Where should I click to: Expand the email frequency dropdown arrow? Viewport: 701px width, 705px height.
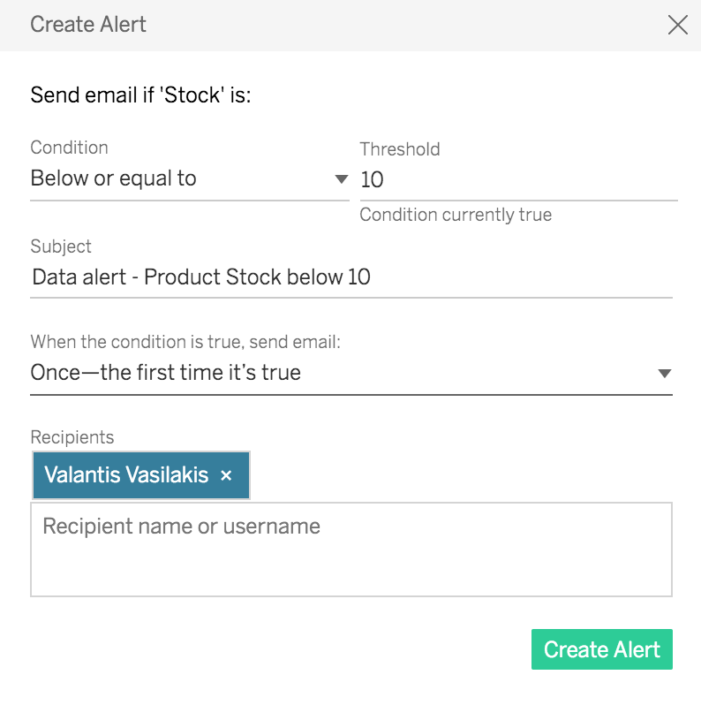[664, 374]
